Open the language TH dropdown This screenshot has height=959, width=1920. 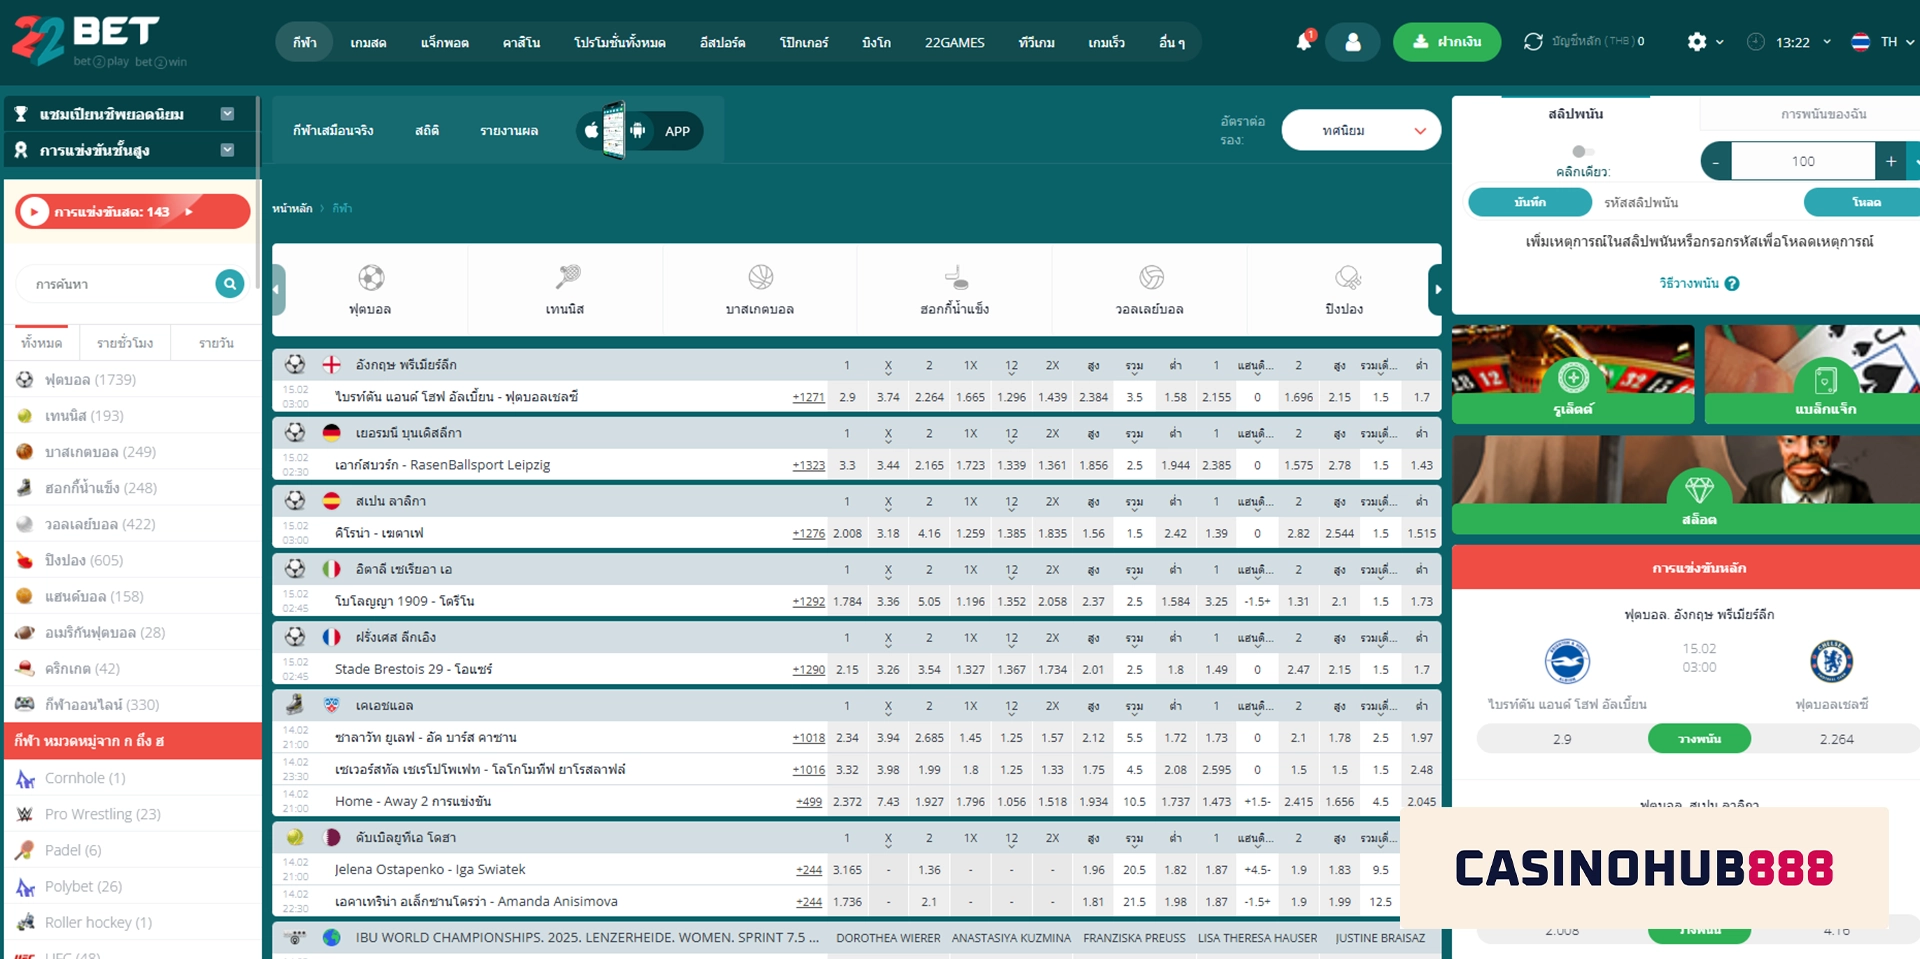(x=1898, y=42)
